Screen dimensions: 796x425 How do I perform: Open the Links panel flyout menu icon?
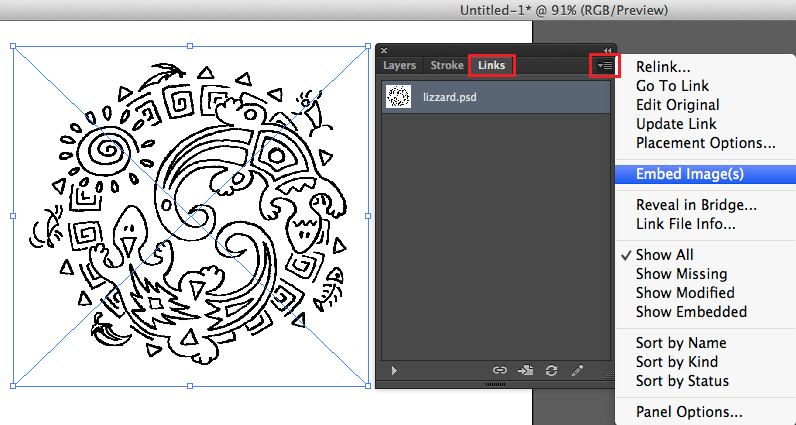pos(605,65)
